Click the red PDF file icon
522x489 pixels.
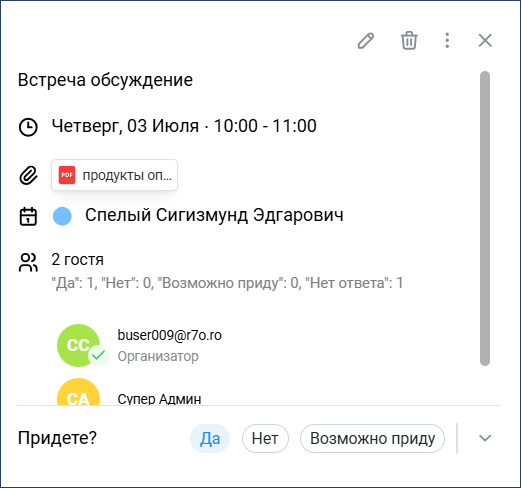coord(67,175)
